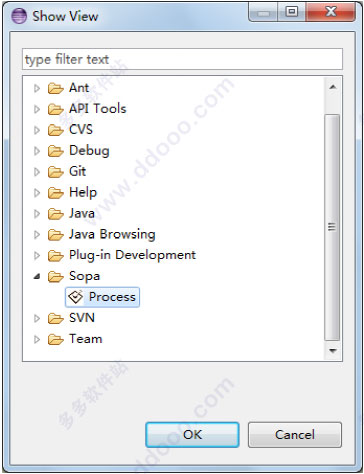Click the Process view diamond icon

click(x=75, y=297)
